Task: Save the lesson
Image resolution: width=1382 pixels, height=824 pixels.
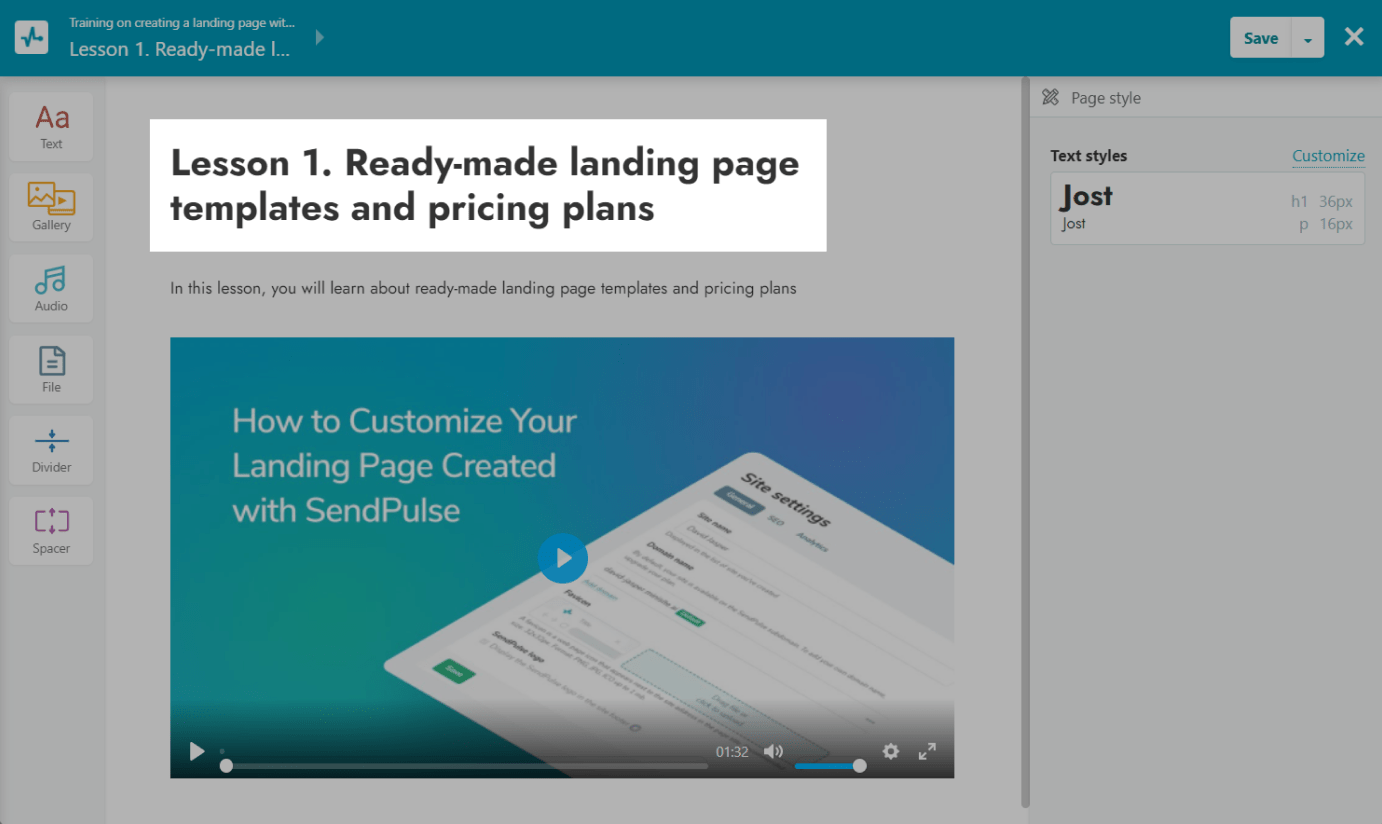Action: [x=1260, y=38]
